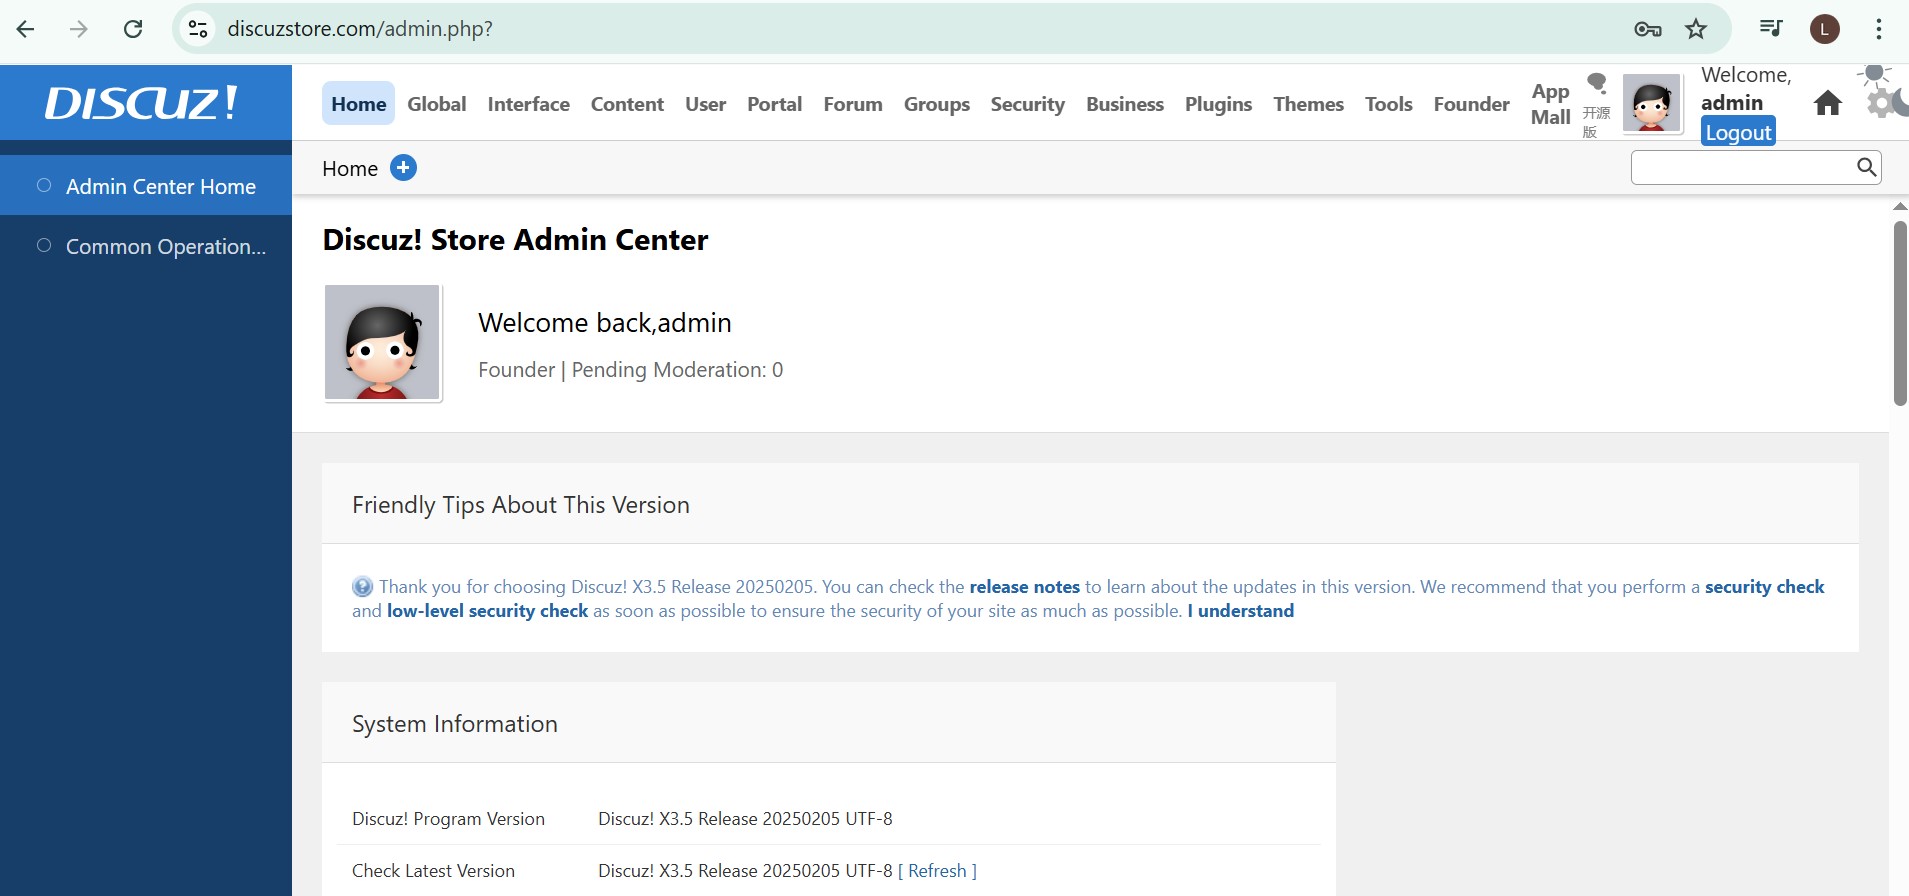Click the browser forward arrow

click(79, 29)
